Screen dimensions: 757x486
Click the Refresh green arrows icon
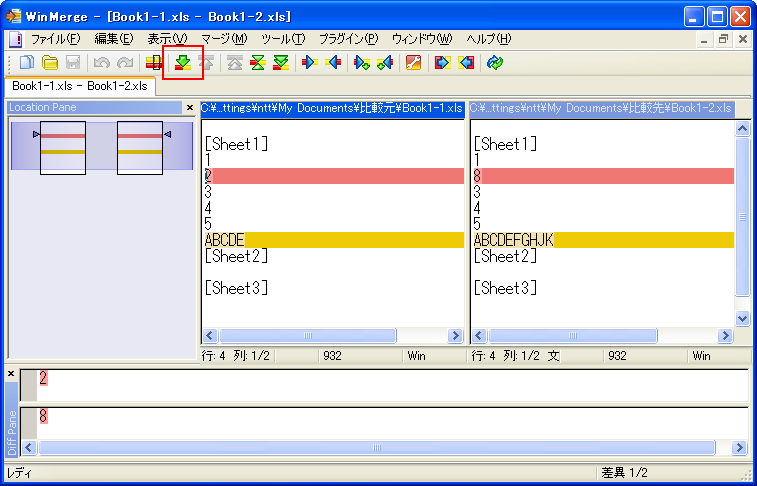click(495, 63)
